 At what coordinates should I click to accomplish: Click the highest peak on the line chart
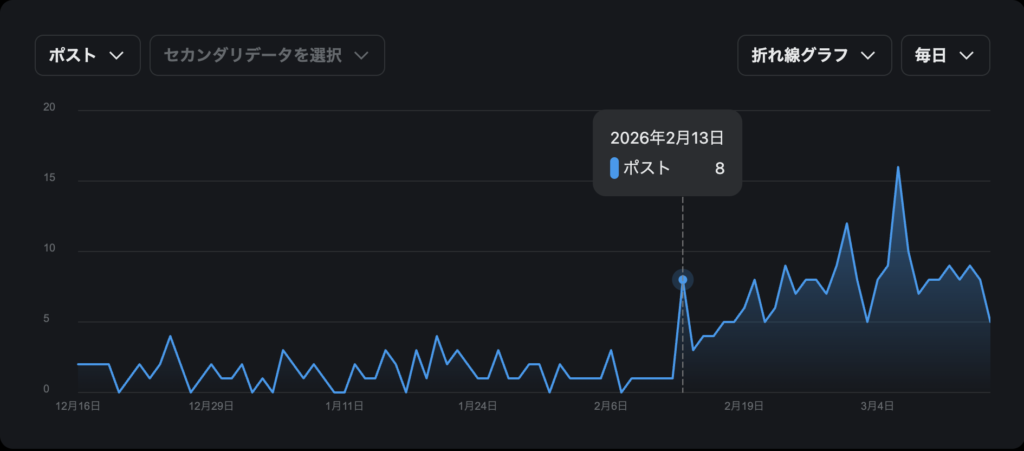pos(898,167)
